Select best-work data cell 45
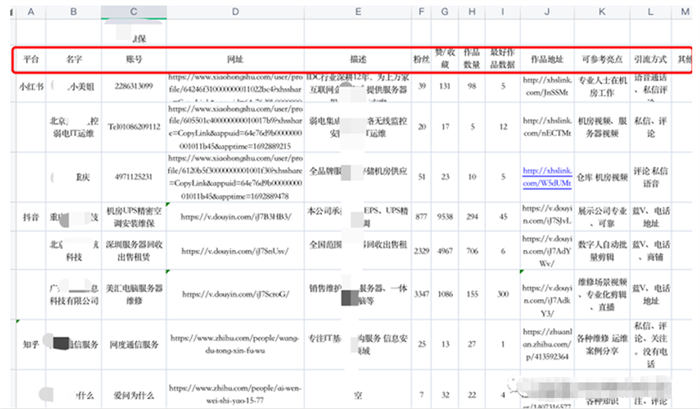Viewport: 700px width, 409px height. click(503, 217)
